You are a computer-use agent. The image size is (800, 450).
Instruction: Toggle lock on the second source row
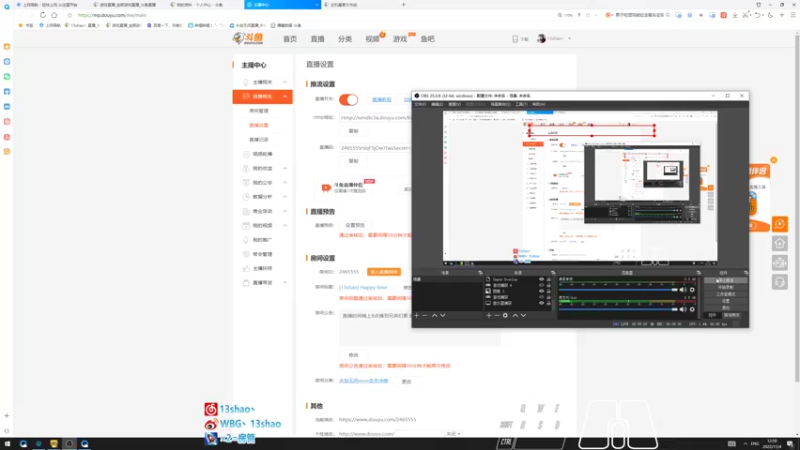click(x=548, y=285)
